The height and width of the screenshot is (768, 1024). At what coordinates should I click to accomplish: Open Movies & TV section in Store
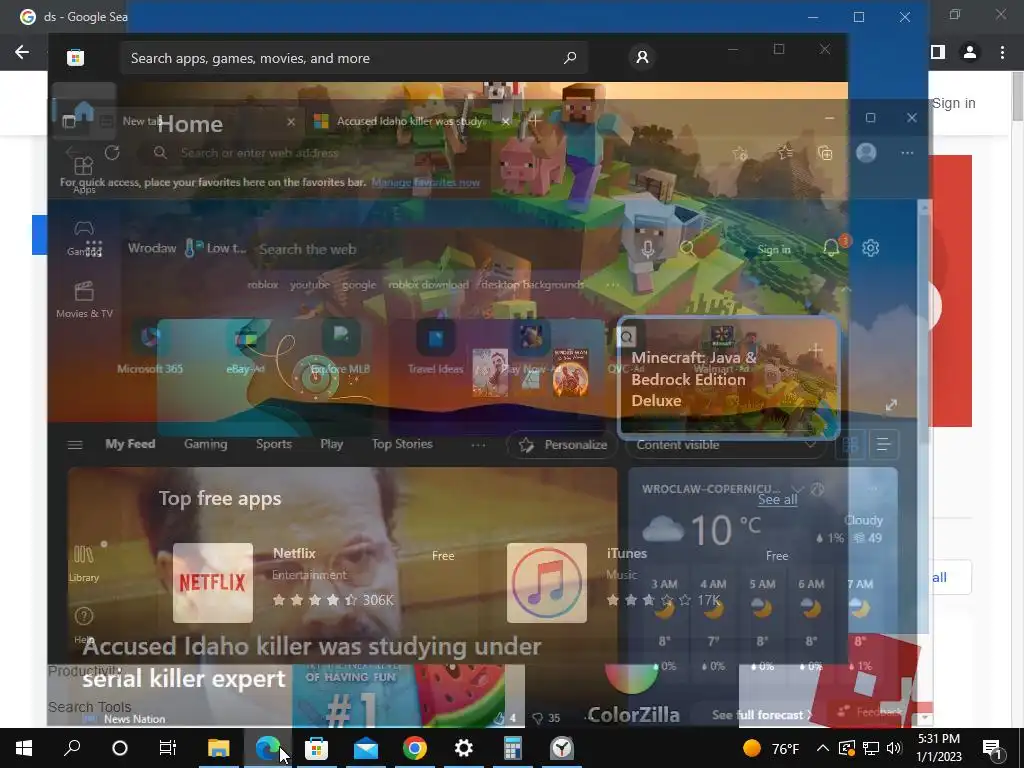tap(84, 300)
